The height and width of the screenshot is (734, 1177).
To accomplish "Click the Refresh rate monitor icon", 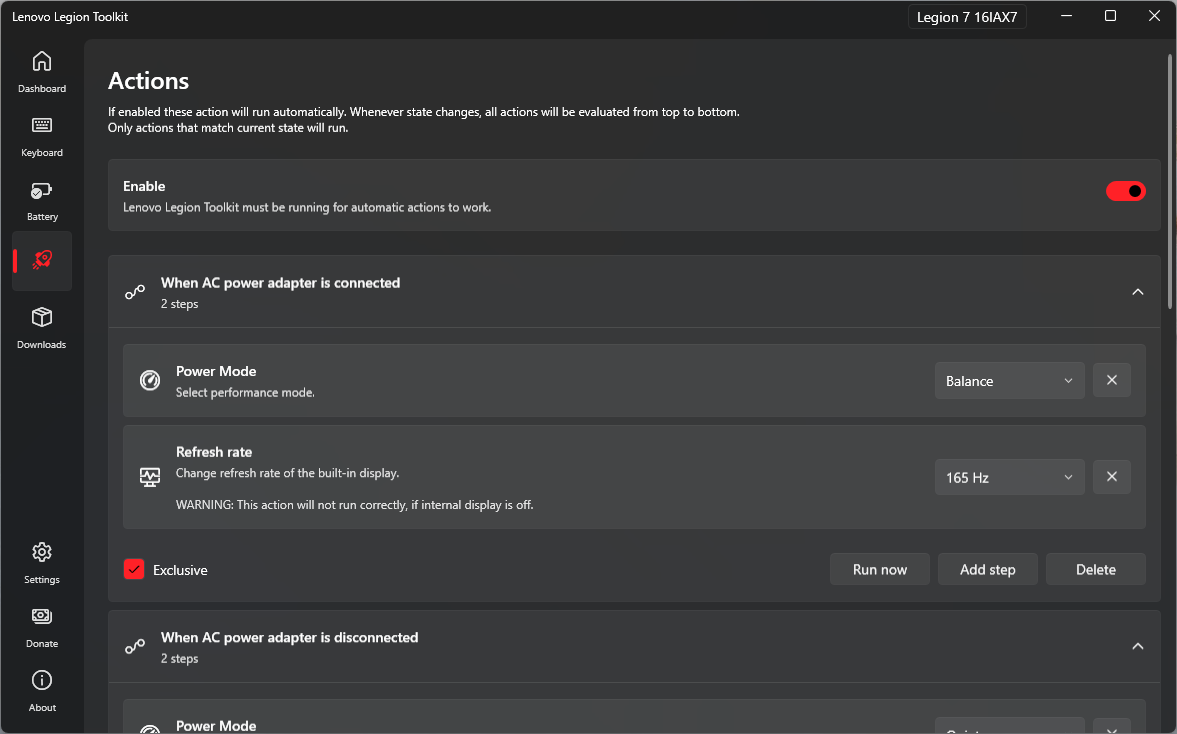I will (150, 477).
